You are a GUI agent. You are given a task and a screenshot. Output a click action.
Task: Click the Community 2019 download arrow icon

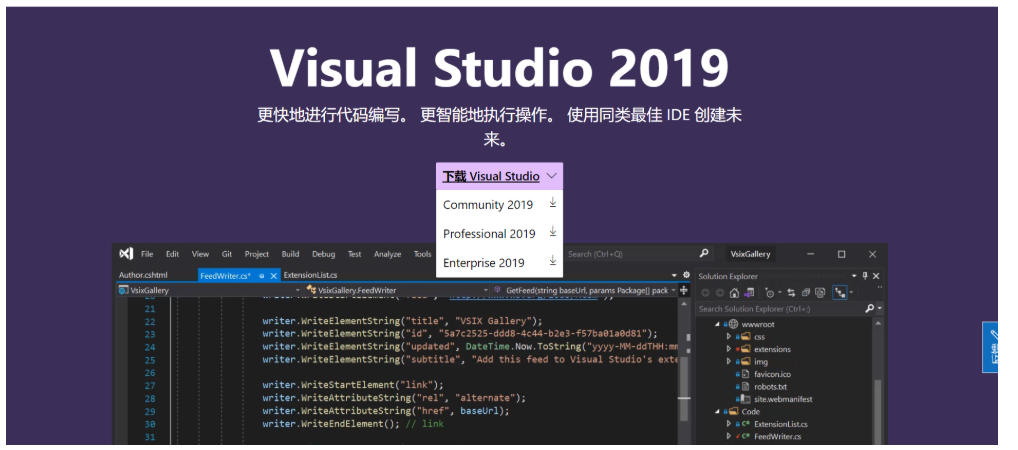pos(552,203)
